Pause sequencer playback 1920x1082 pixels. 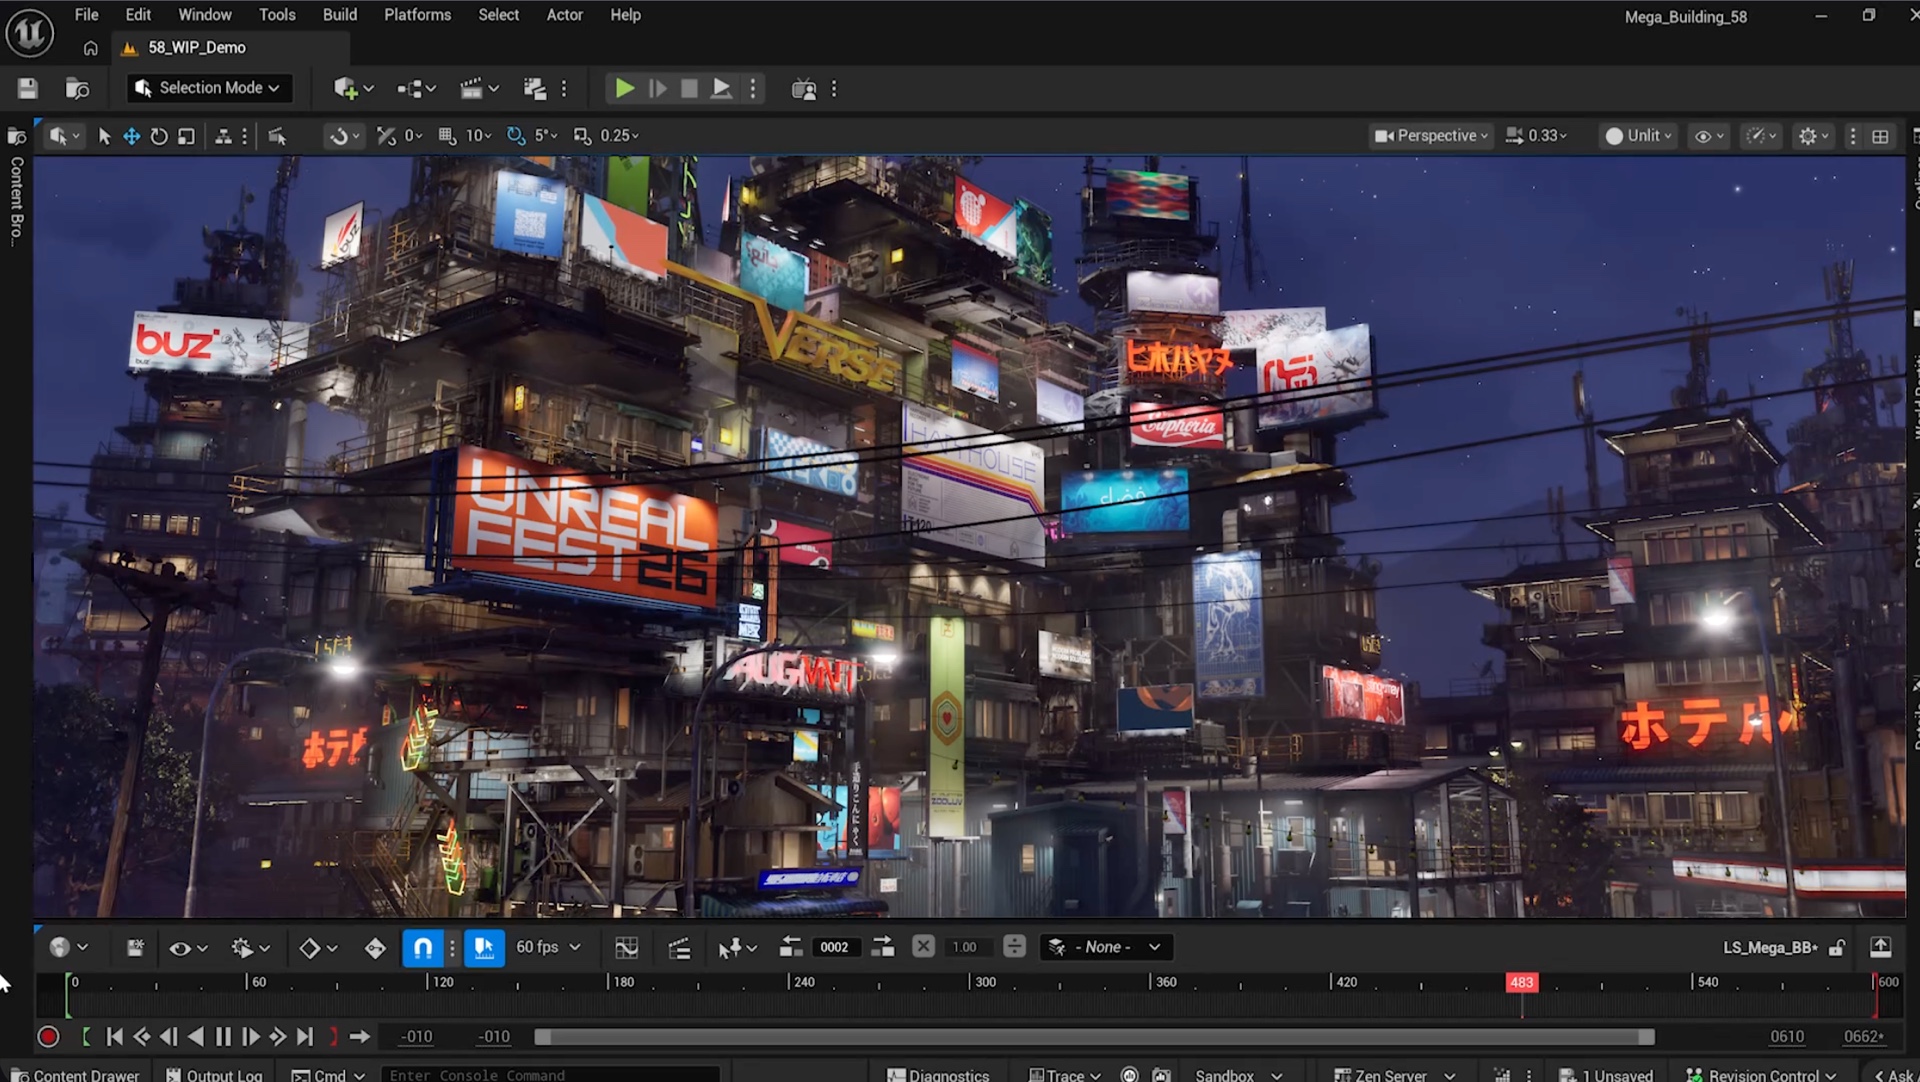(223, 1037)
